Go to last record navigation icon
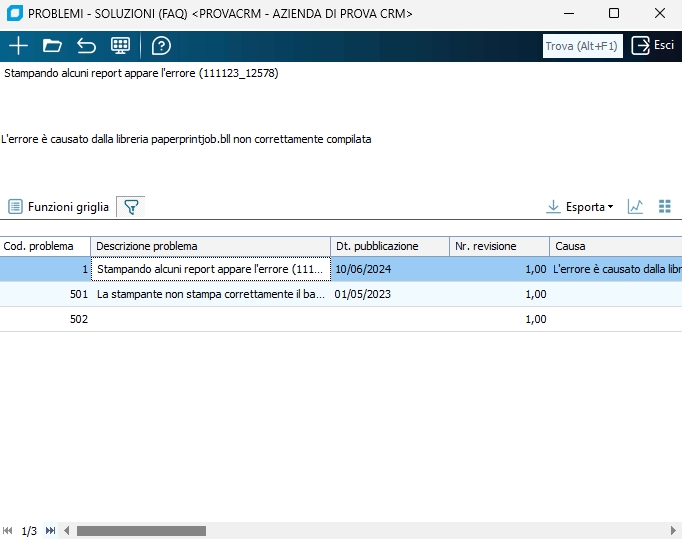The height and width of the screenshot is (539, 682). click(x=50, y=530)
